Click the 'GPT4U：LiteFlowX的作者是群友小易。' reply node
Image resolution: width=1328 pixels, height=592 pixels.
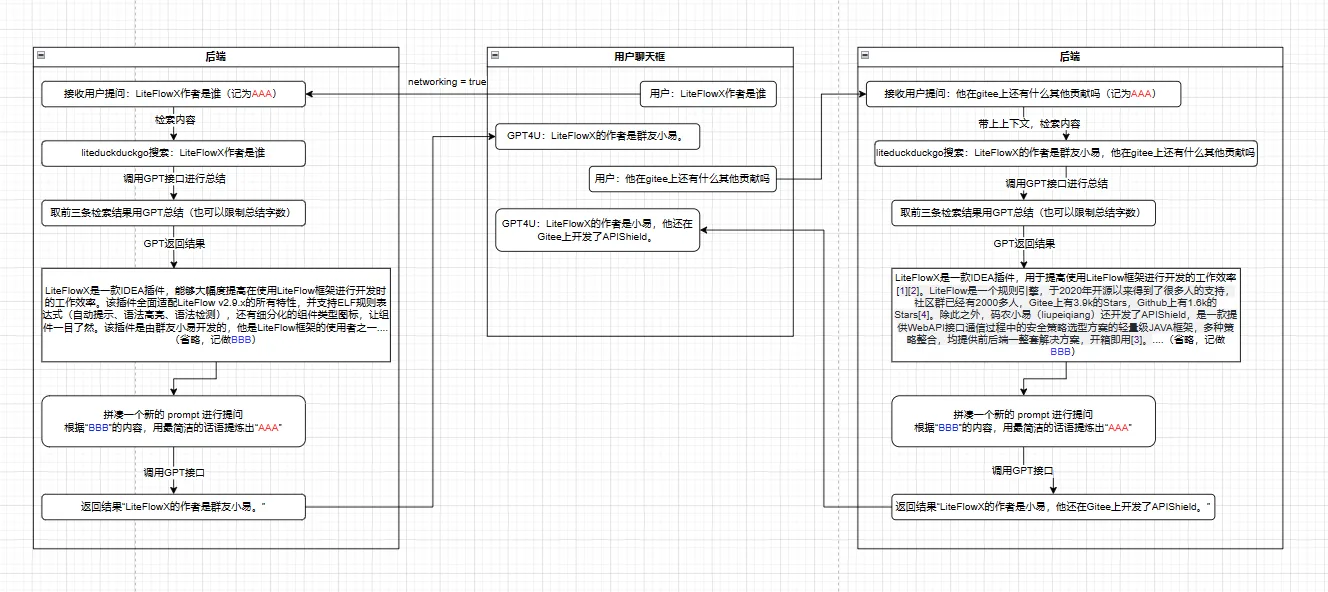(594, 136)
